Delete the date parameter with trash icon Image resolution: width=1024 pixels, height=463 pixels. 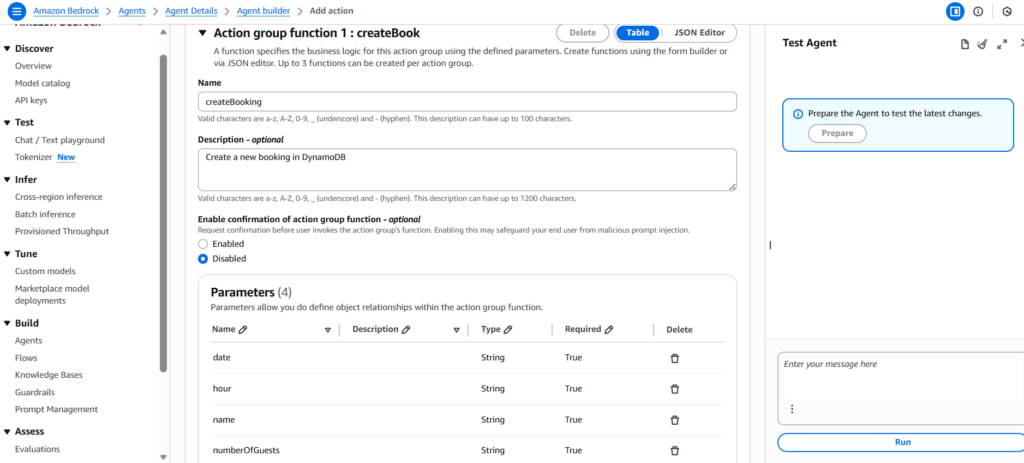(674, 358)
